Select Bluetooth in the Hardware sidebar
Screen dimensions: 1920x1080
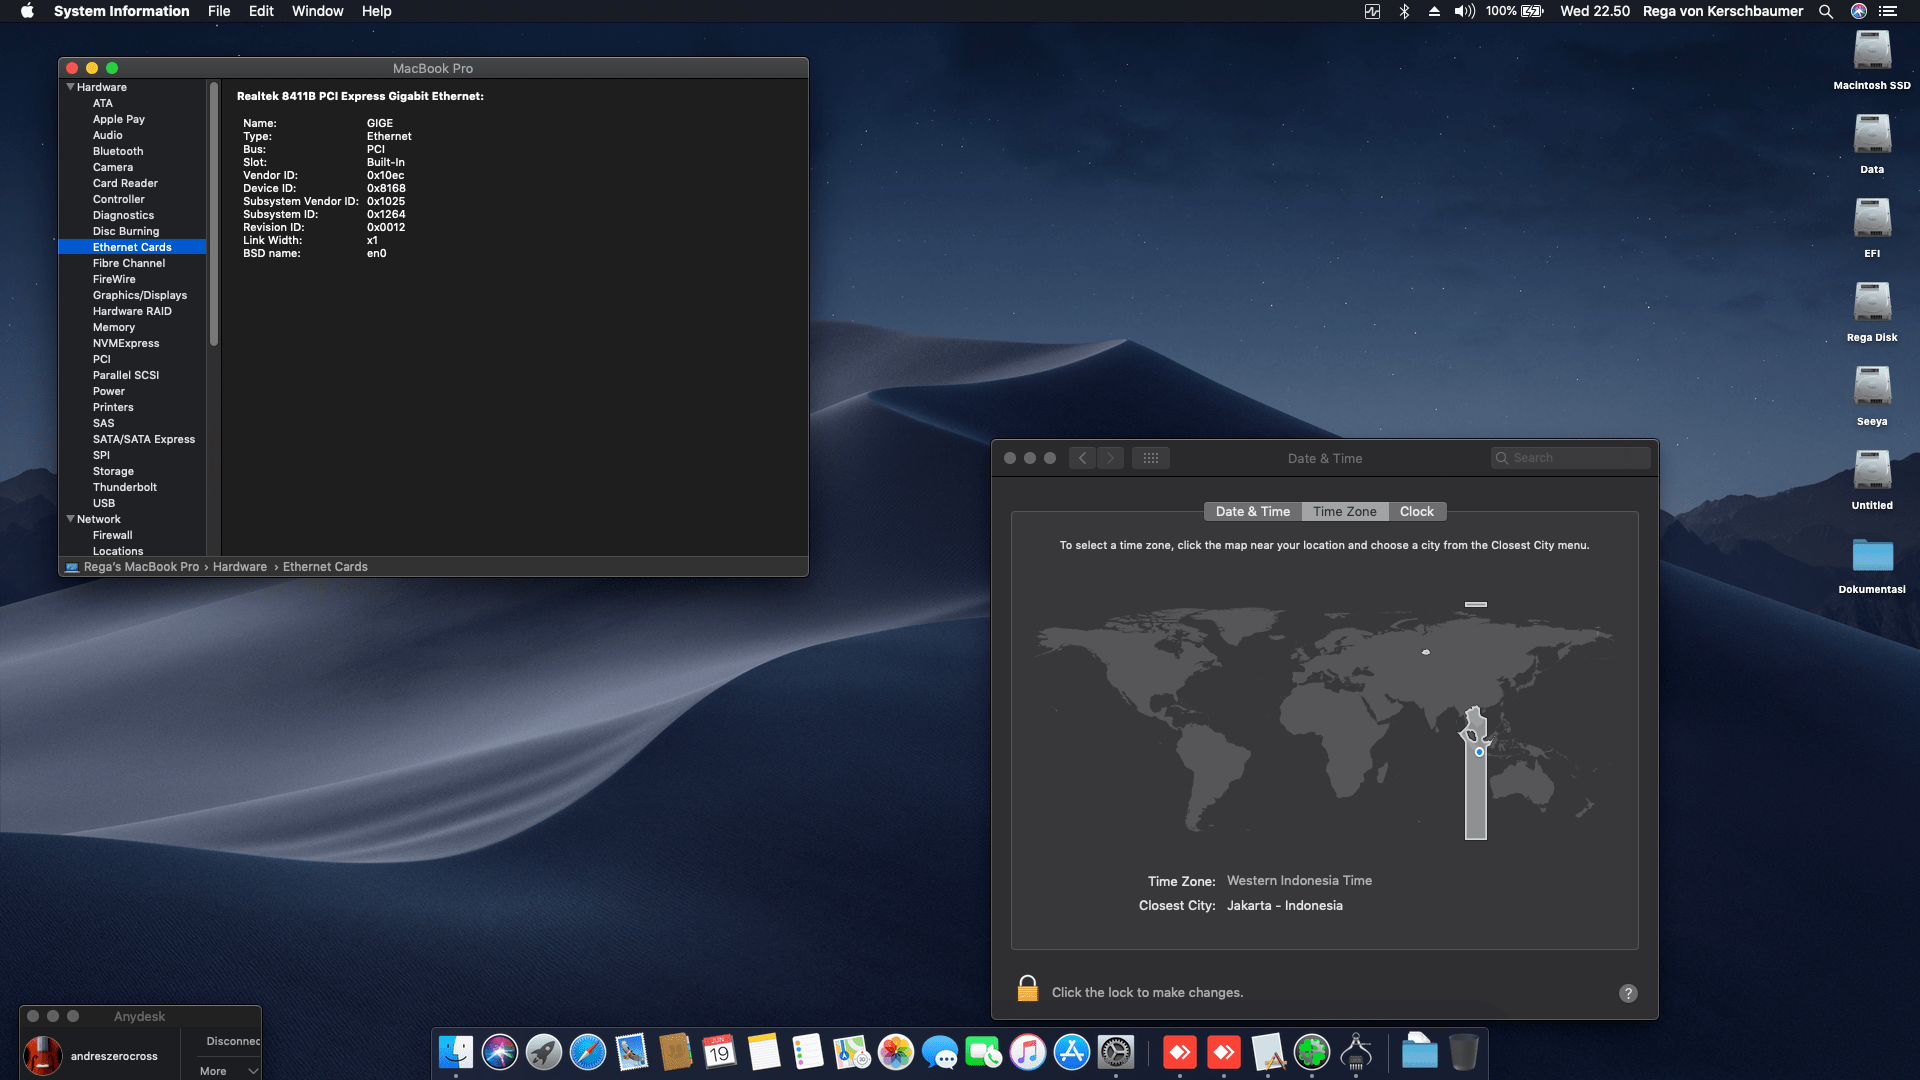(118, 151)
